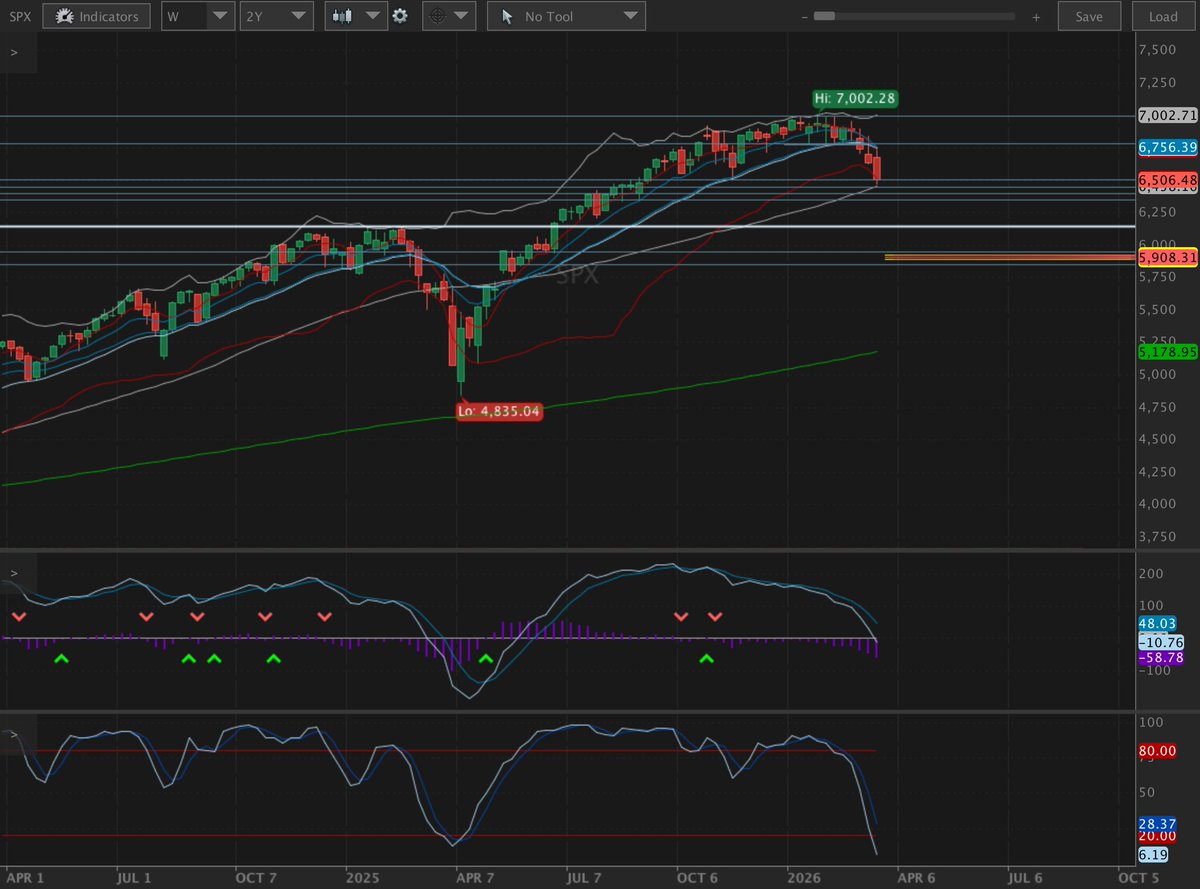Click the JUL 6 date label
Screen dimensions: 1200x889
coord(1026,877)
